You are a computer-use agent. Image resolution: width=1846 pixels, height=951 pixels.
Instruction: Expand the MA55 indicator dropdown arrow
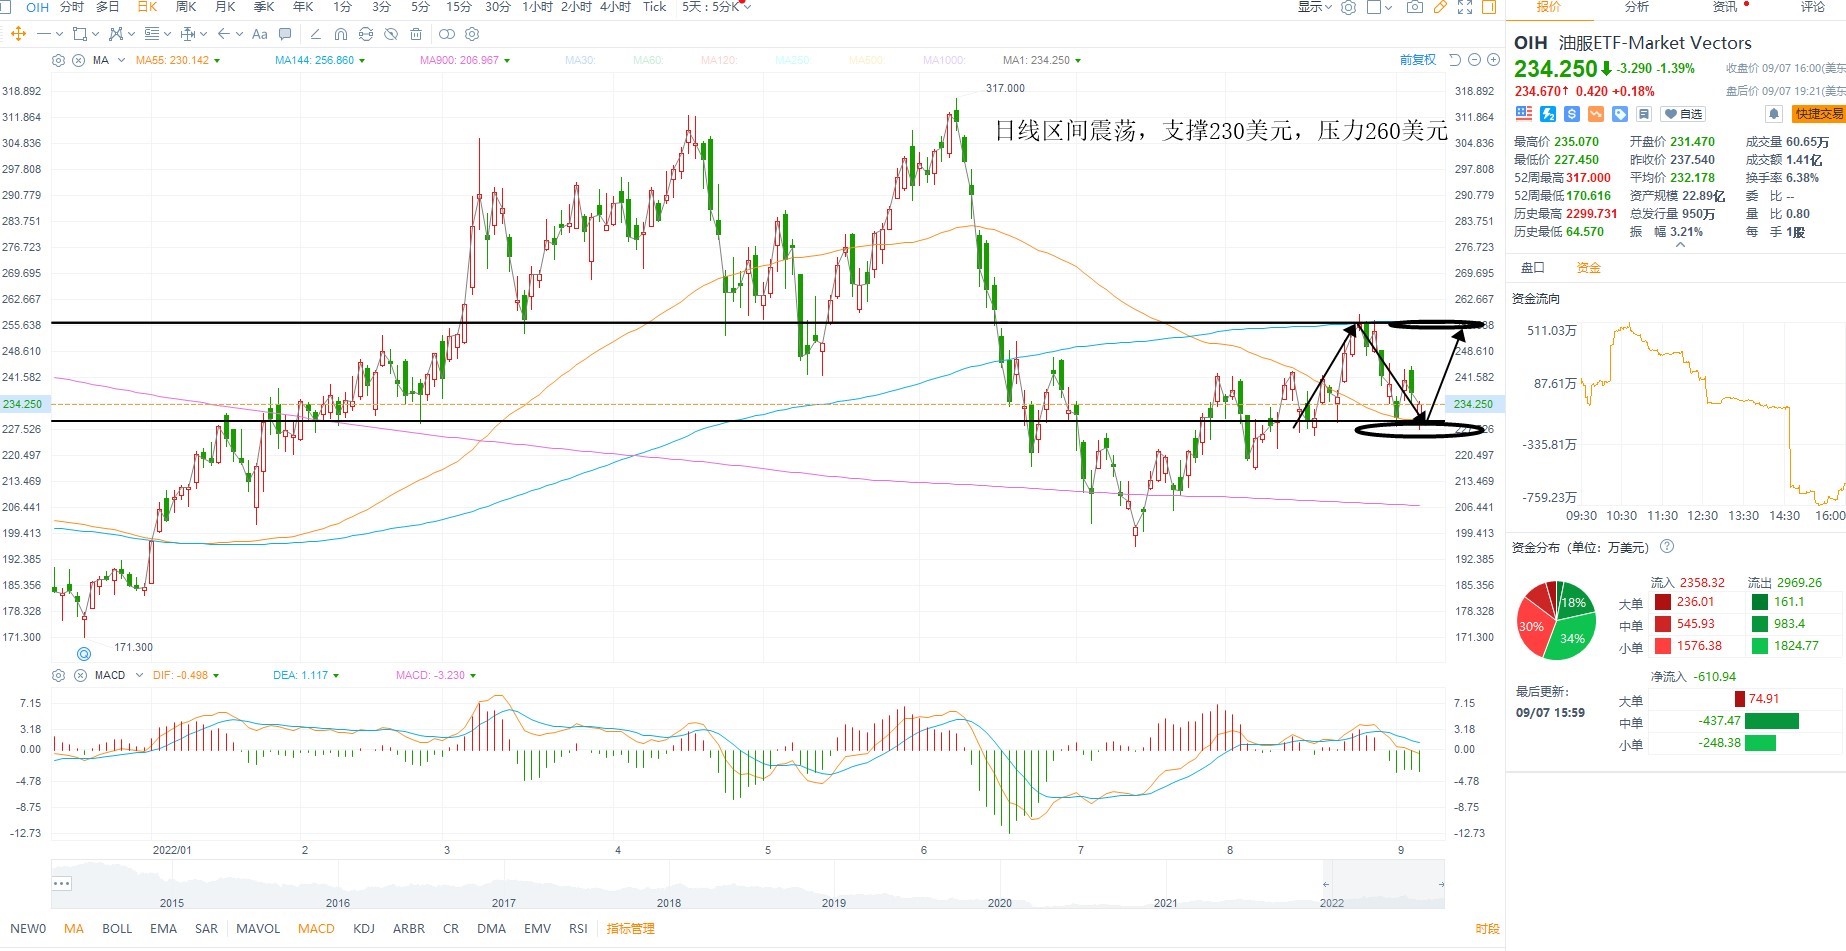[x=217, y=61]
